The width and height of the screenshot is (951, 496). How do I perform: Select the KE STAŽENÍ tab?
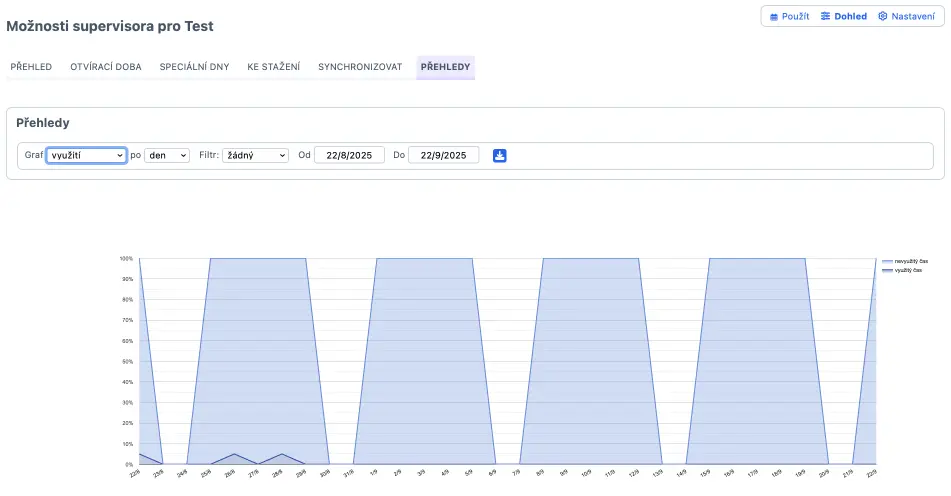273,67
